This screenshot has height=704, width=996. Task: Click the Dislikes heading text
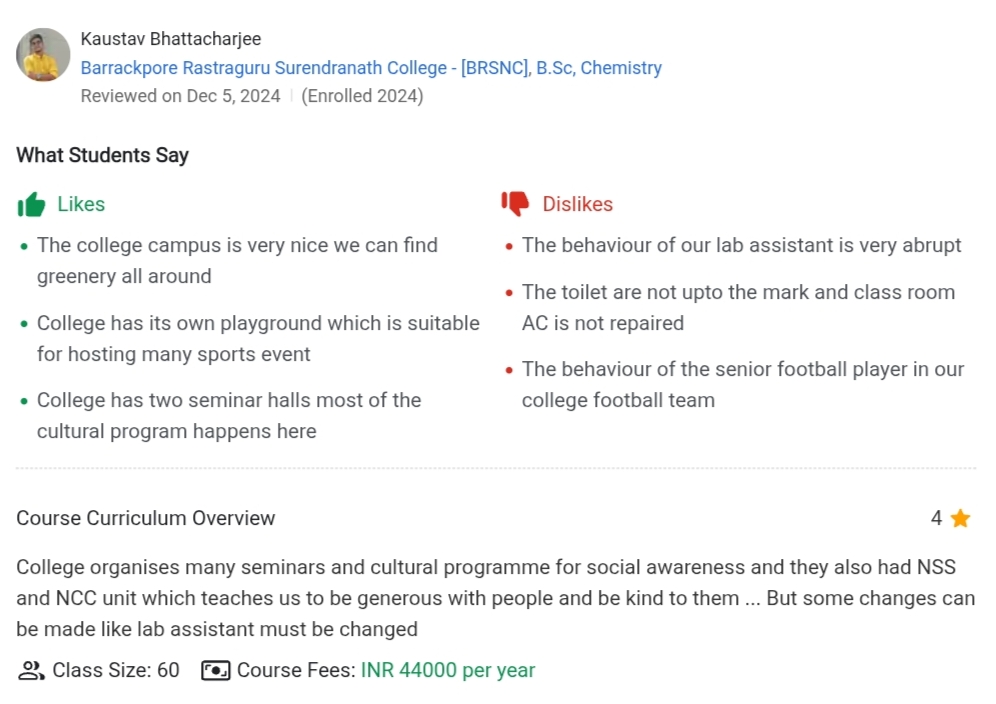pyautogui.click(x=577, y=204)
